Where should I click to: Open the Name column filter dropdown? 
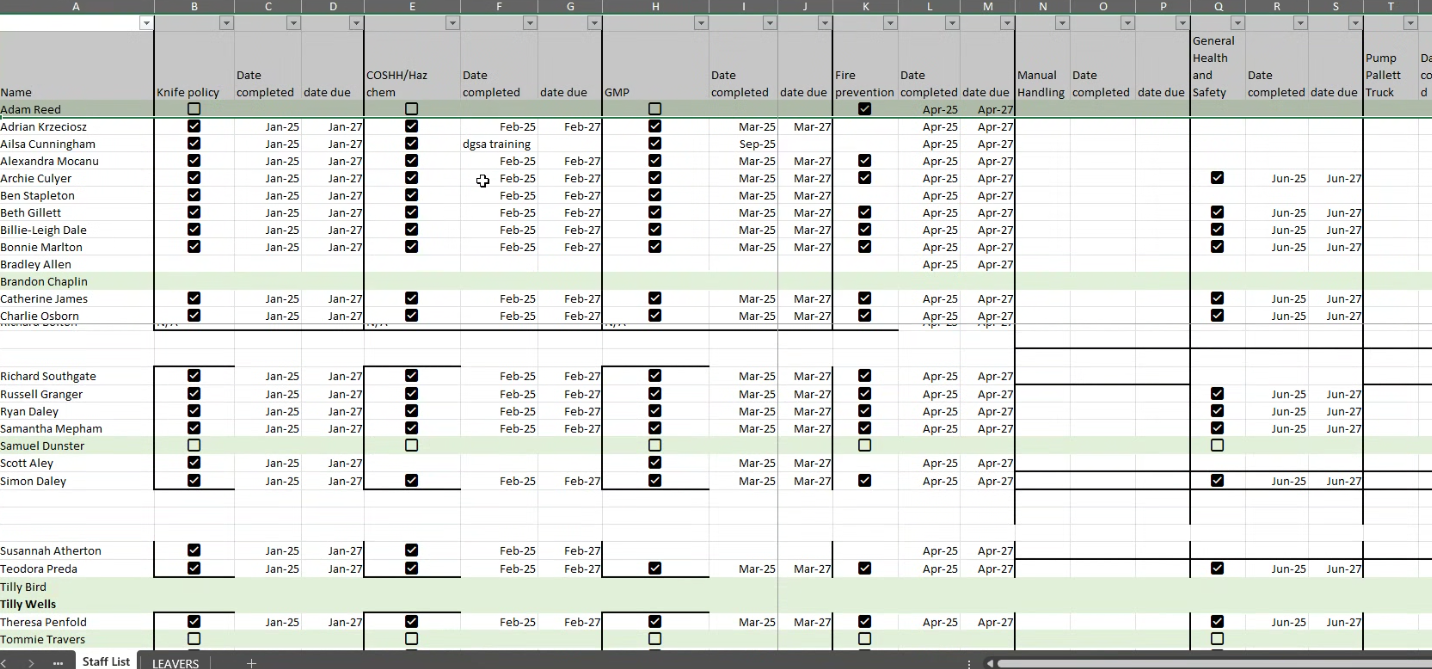tap(147, 23)
